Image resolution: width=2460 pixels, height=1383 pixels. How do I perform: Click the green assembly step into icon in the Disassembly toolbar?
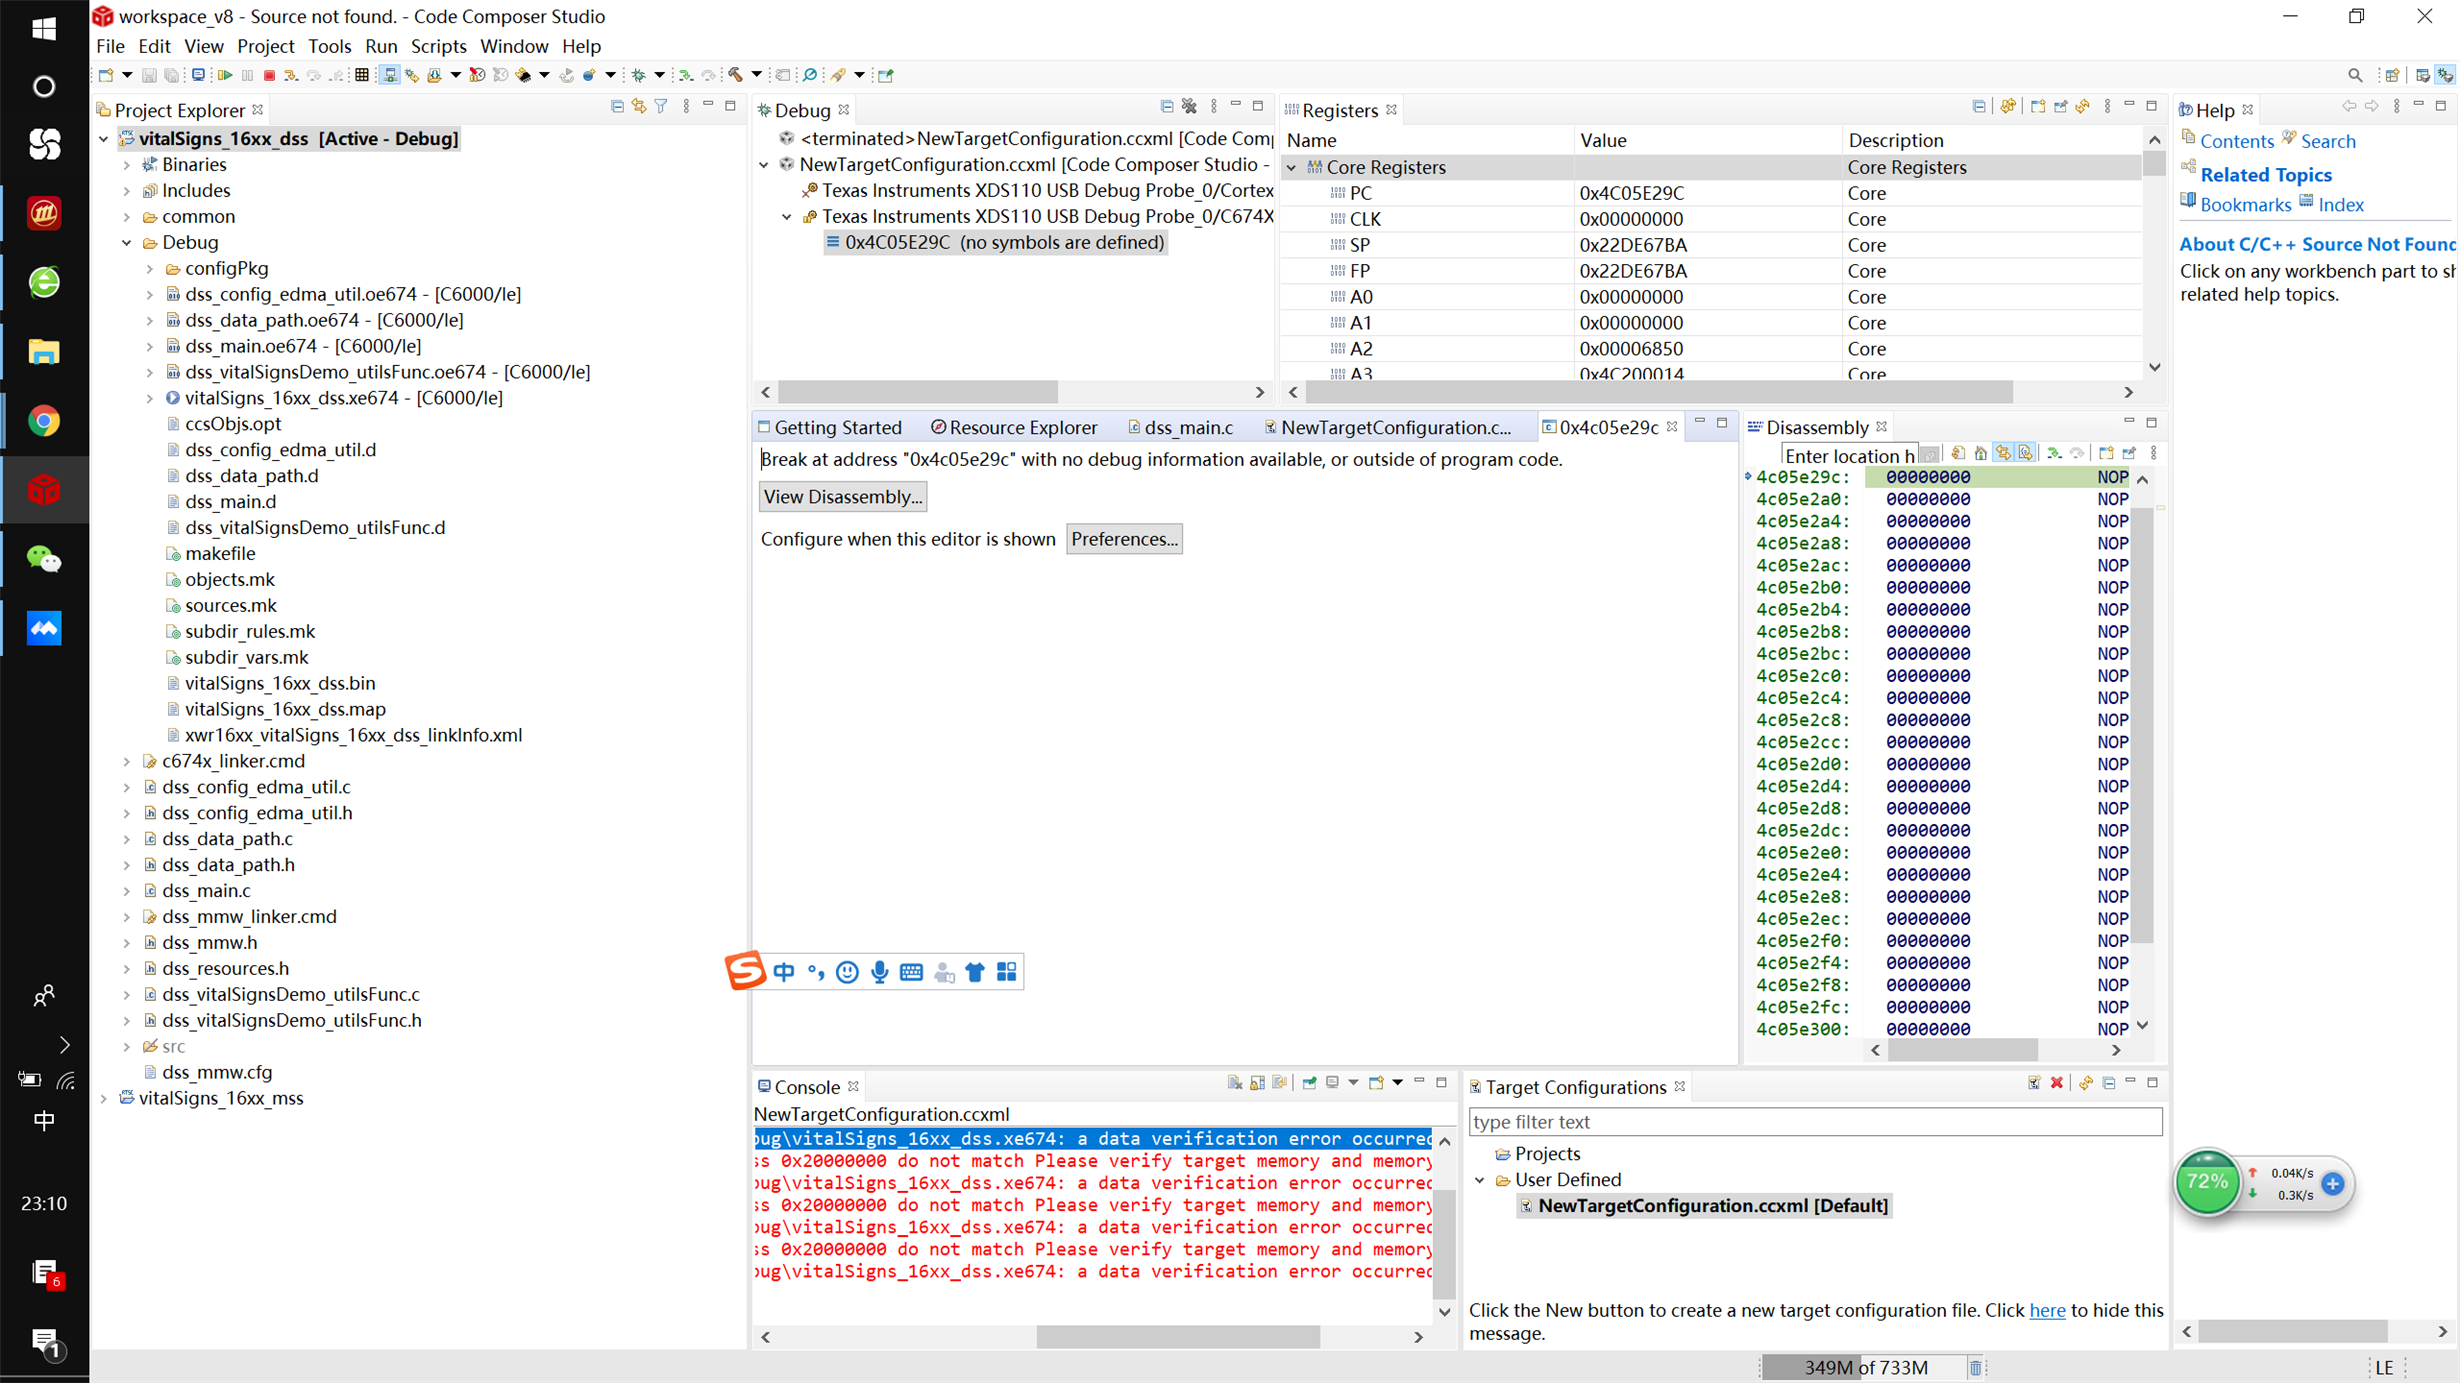pyautogui.click(x=2055, y=453)
